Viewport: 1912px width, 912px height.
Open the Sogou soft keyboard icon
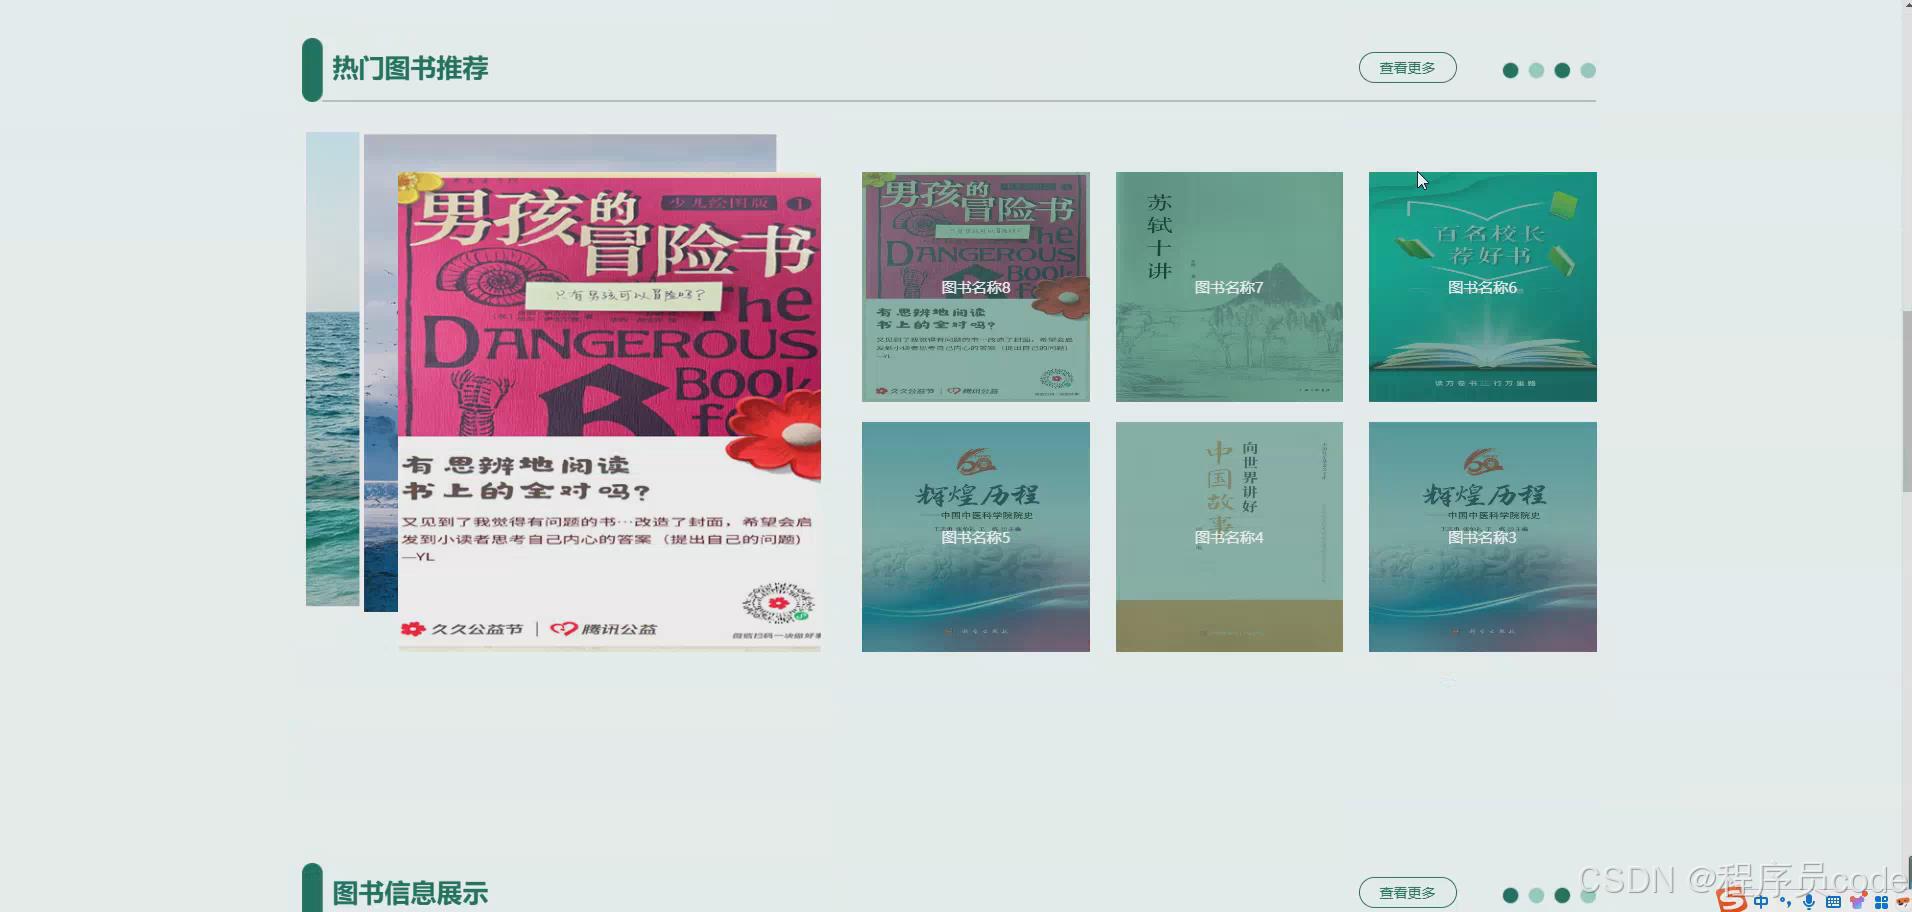1833,902
